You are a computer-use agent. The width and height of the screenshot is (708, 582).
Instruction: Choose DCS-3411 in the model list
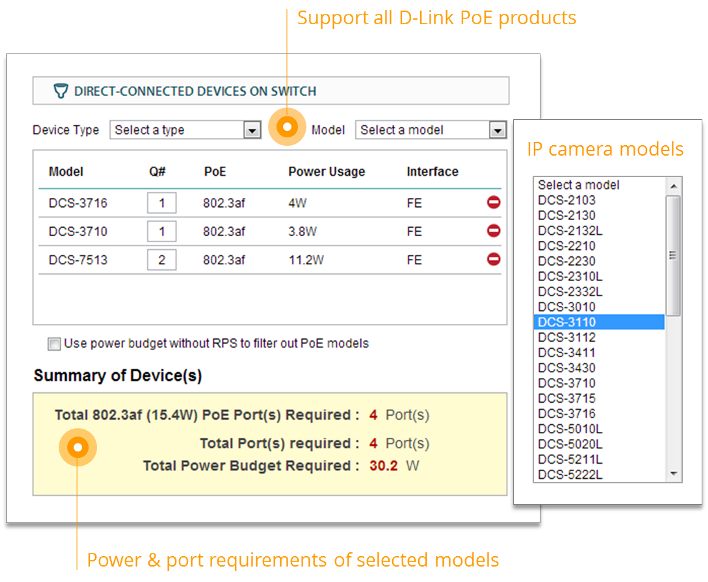599,353
